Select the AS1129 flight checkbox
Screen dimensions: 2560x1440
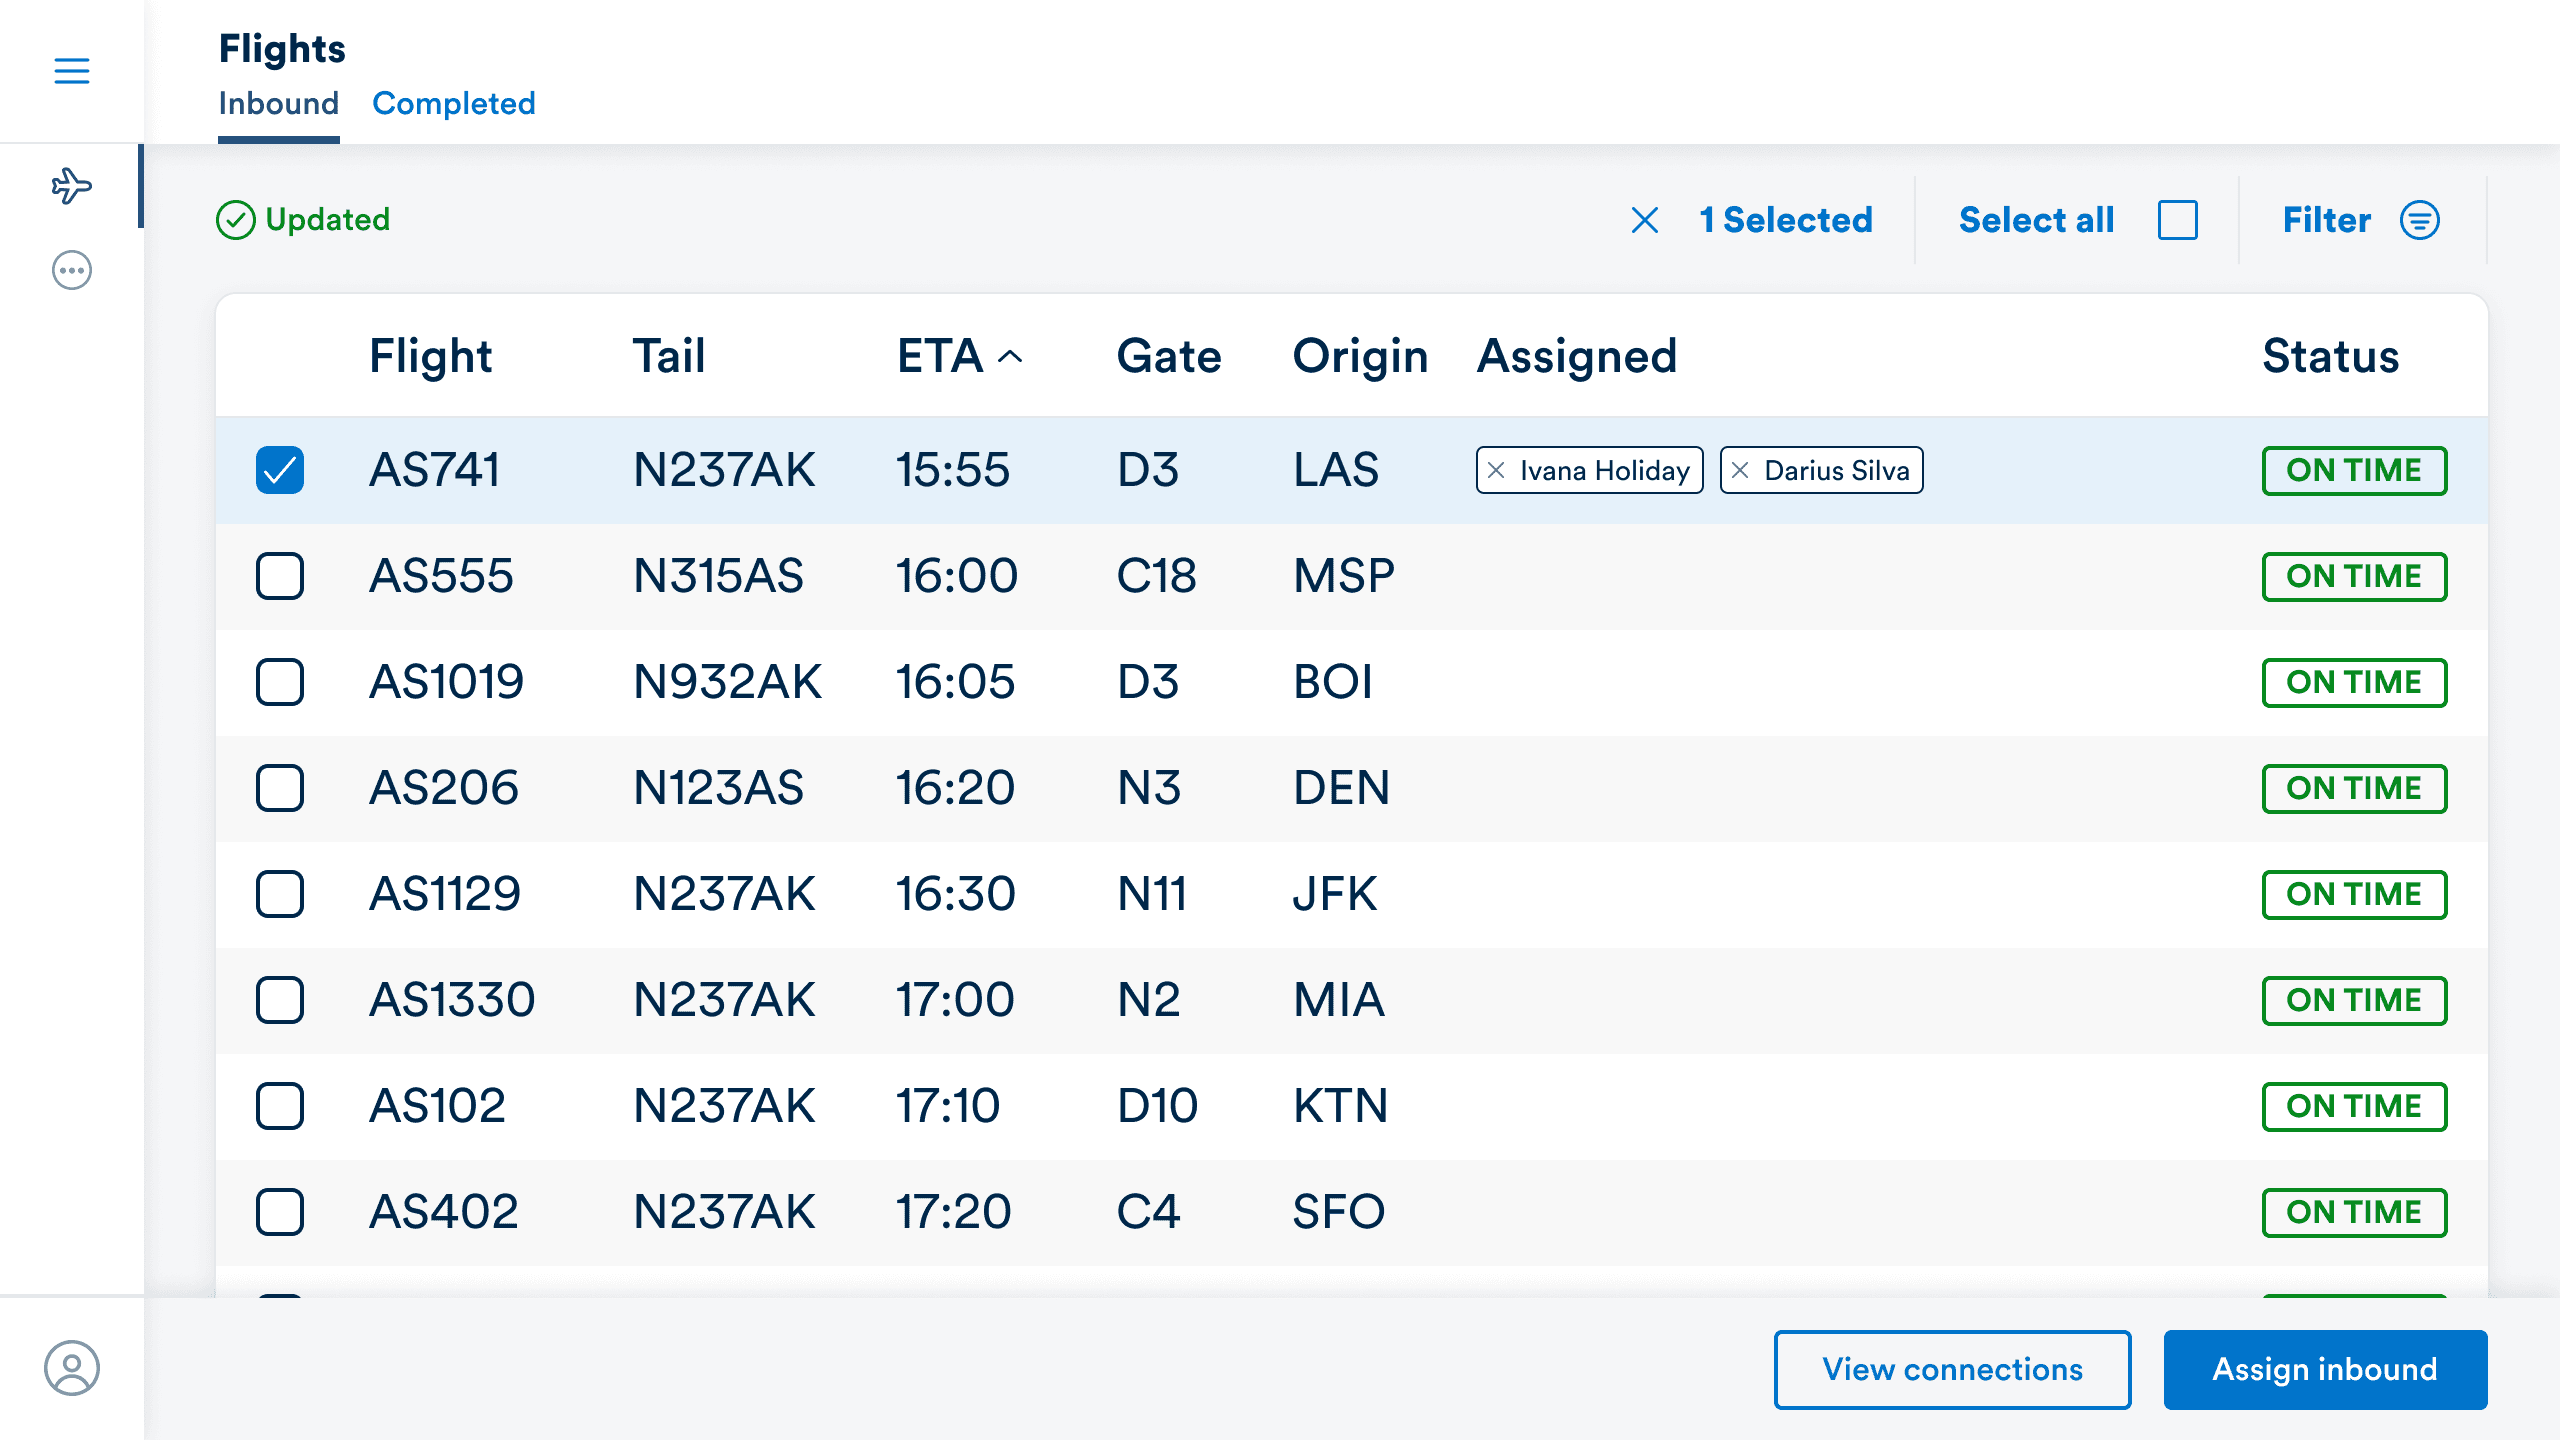tap(279, 894)
